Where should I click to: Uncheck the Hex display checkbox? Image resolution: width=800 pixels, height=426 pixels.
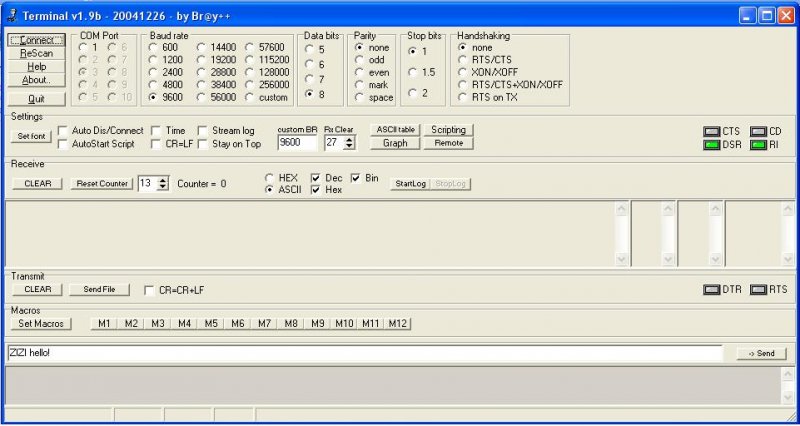315,190
